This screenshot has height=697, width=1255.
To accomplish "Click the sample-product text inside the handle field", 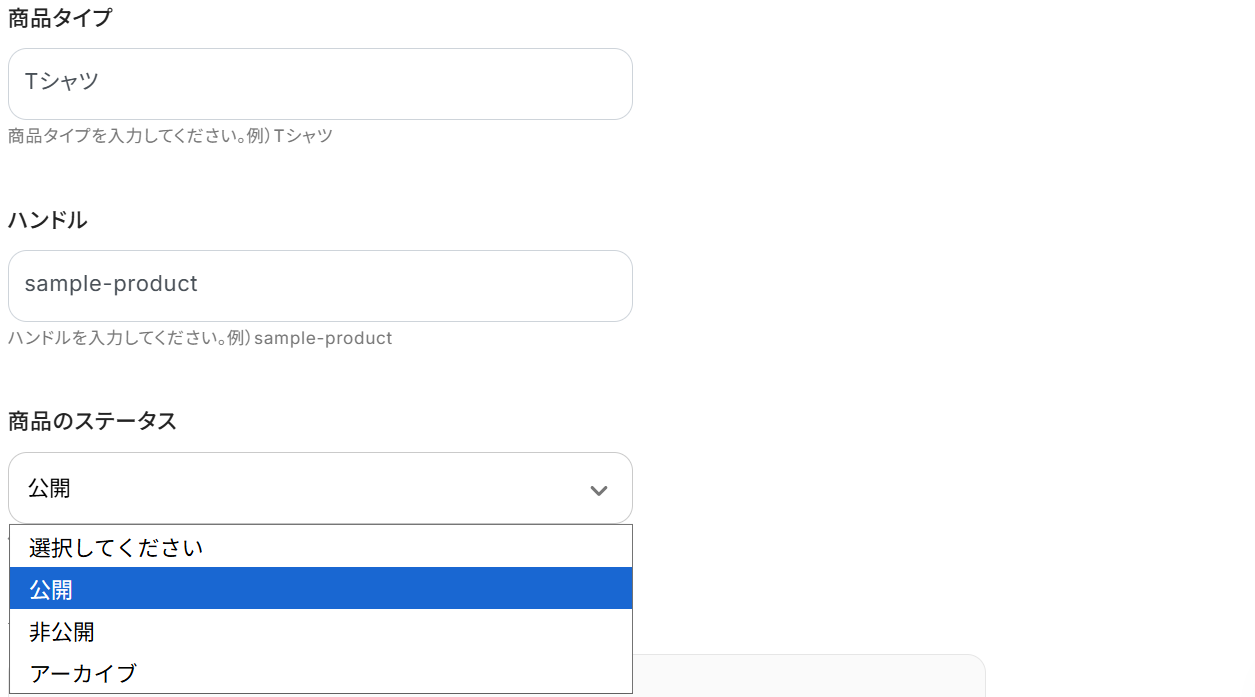I will (x=111, y=284).
